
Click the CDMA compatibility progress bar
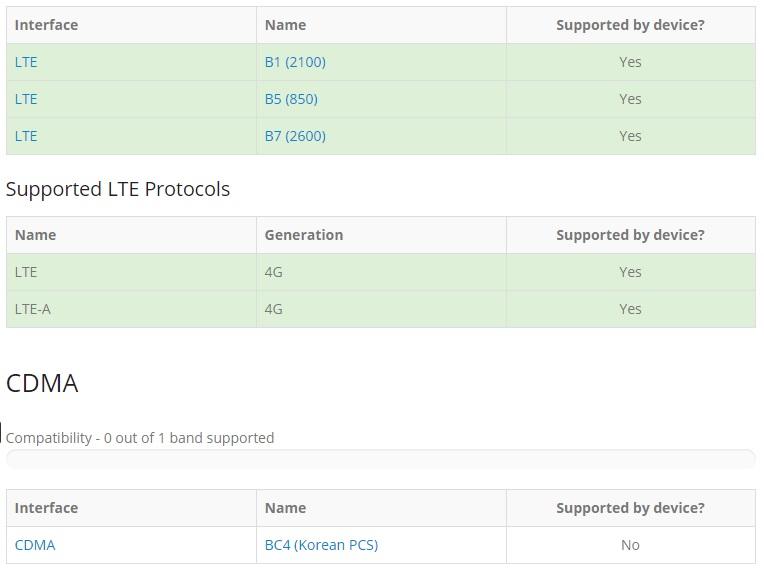380,459
